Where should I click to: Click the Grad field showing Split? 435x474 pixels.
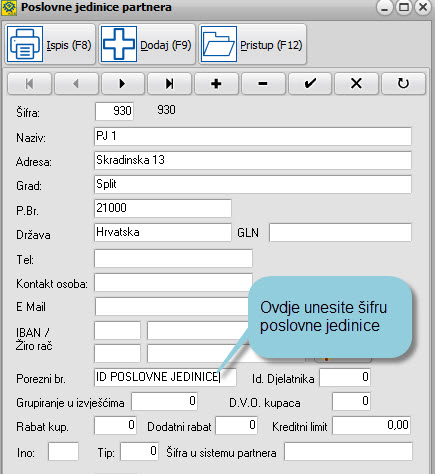coord(253,184)
